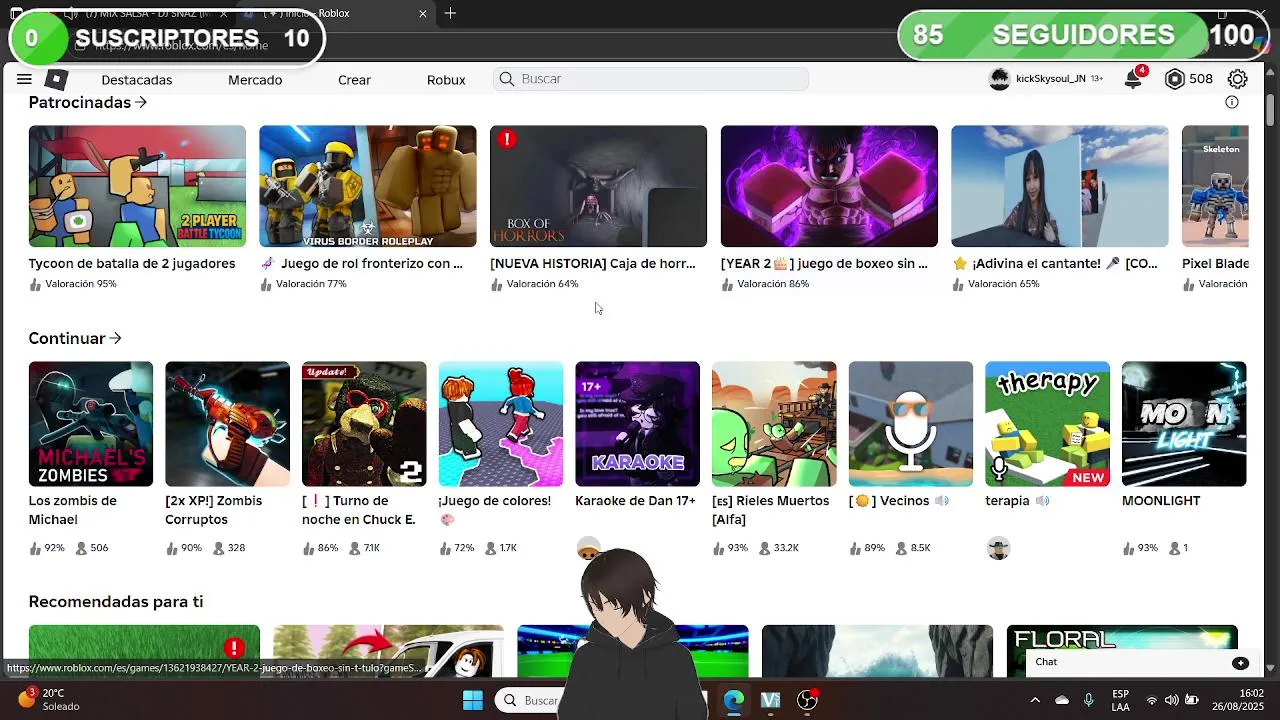The width and height of the screenshot is (1280, 720).
Task: Click the Buscar search field
Action: click(651, 79)
